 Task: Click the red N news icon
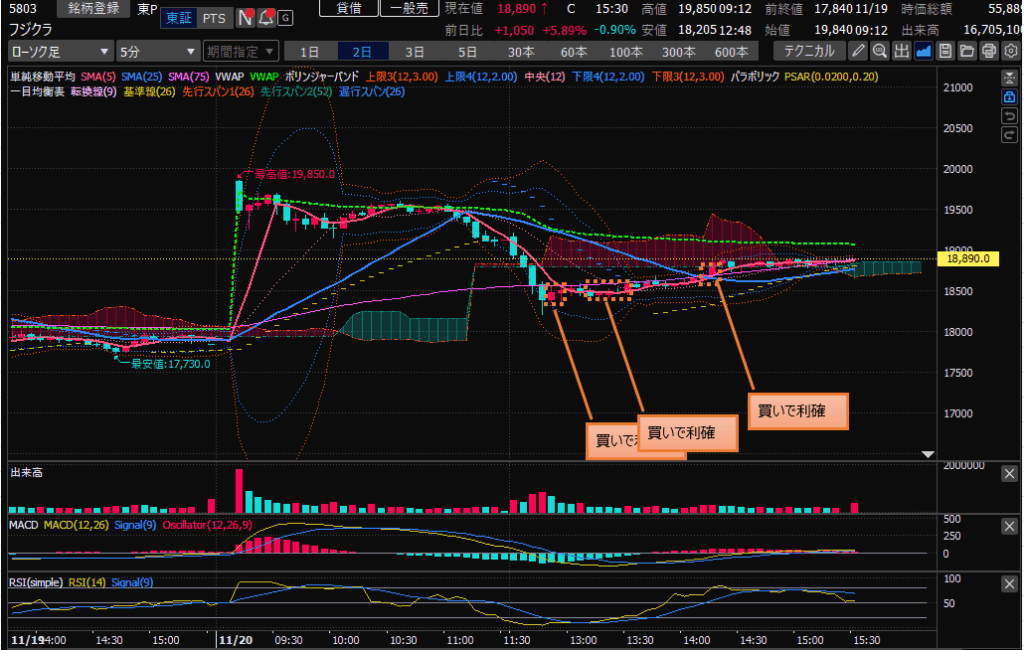pos(246,18)
